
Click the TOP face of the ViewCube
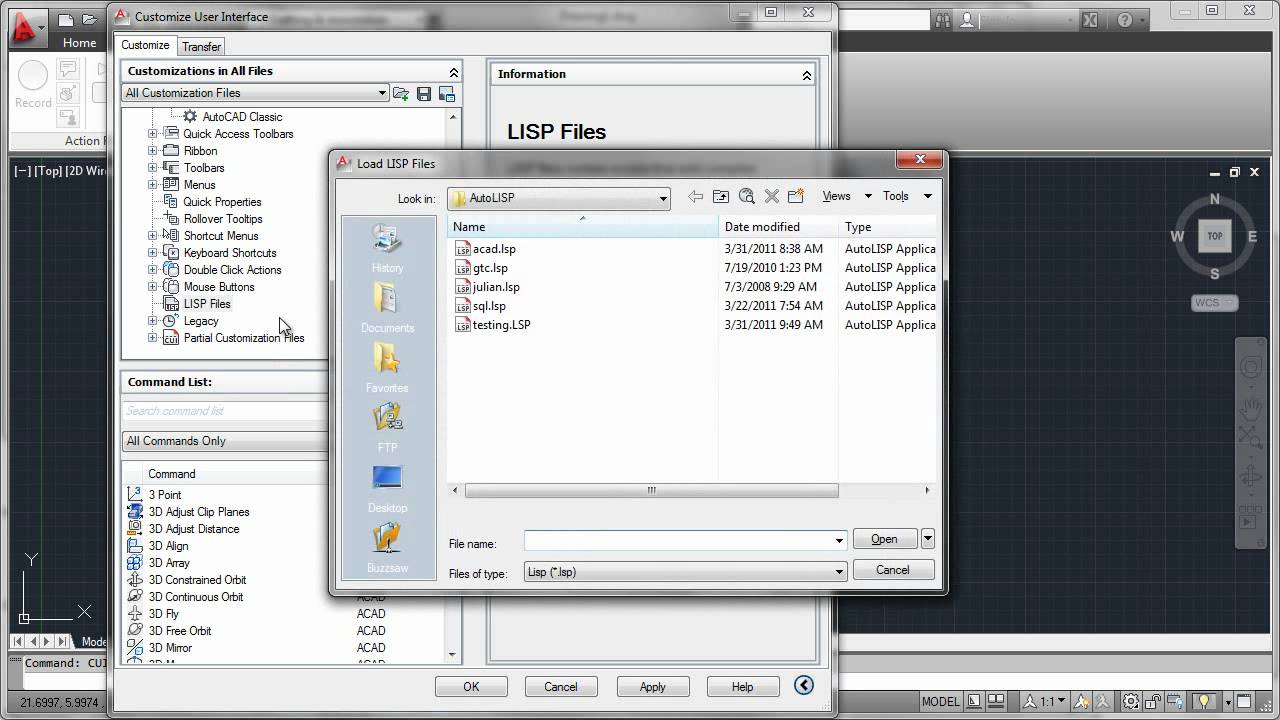point(1215,237)
